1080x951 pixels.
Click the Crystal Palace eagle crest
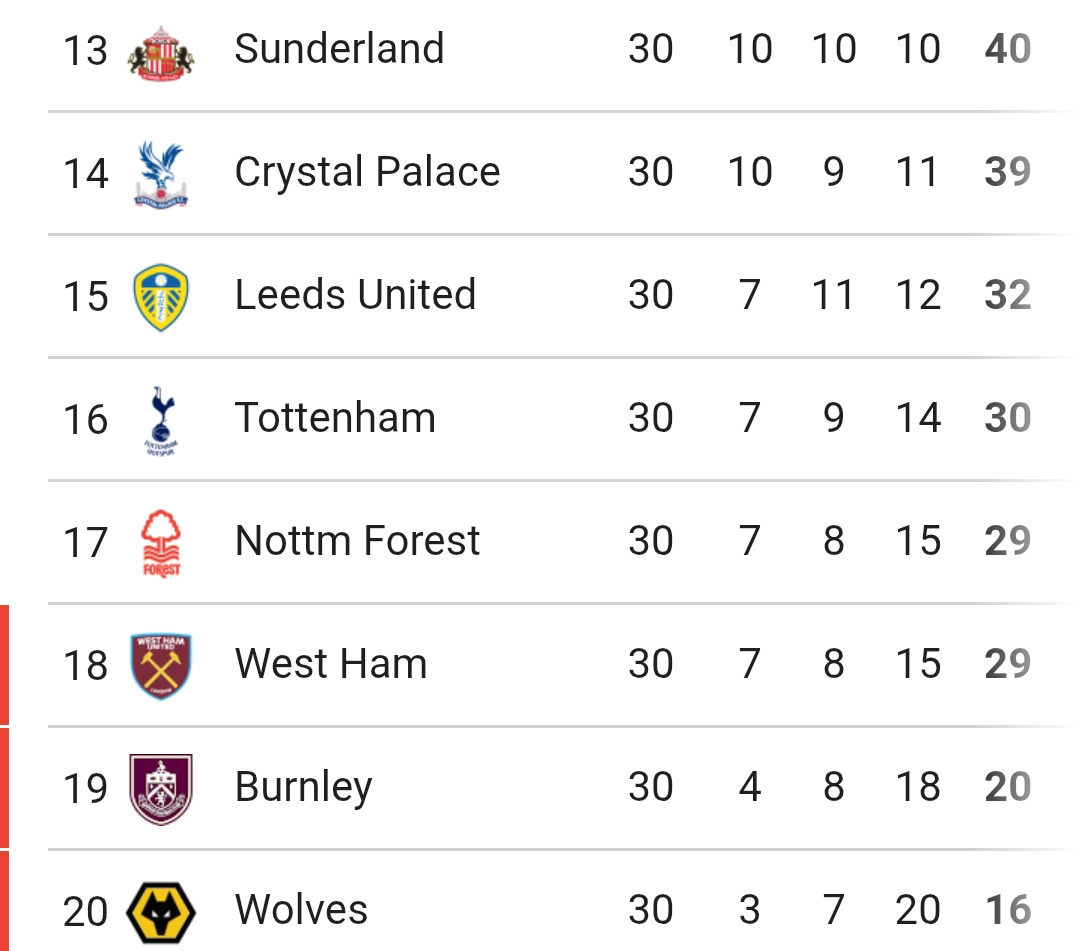[x=160, y=175]
